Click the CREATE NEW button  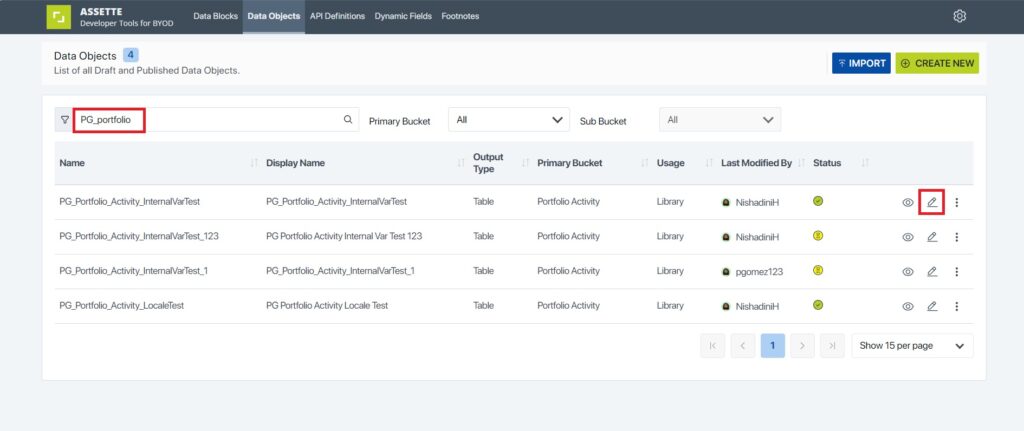pos(937,63)
